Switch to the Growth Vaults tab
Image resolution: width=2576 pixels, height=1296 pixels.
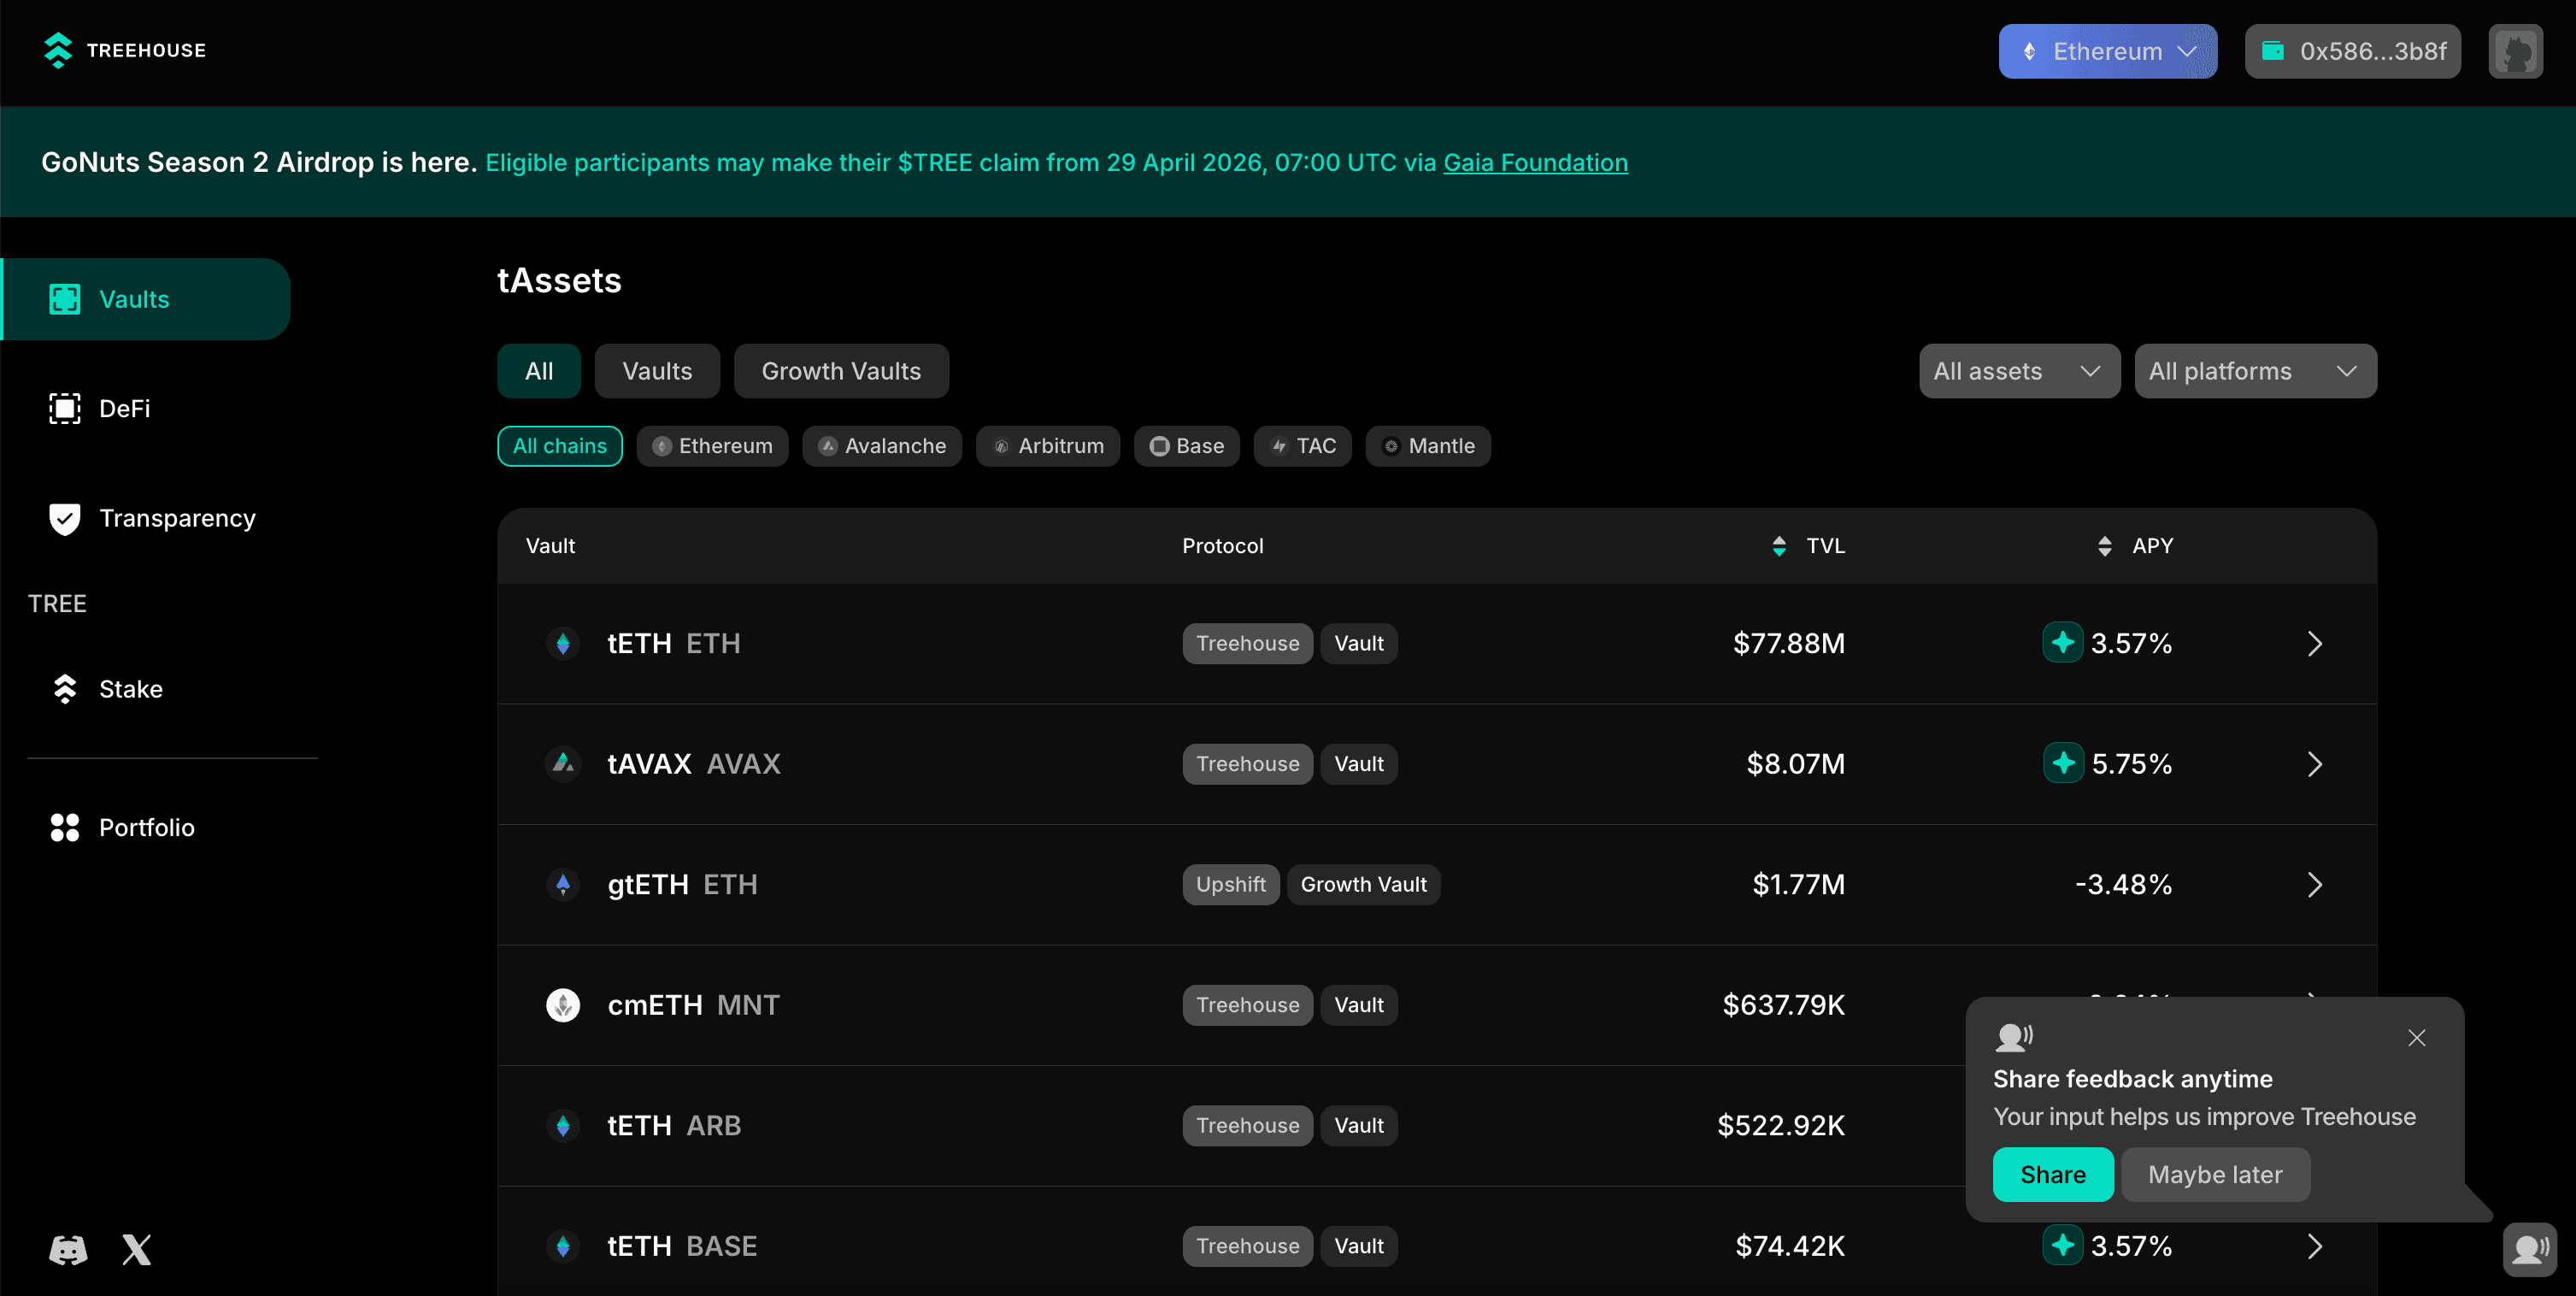click(841, 371)
